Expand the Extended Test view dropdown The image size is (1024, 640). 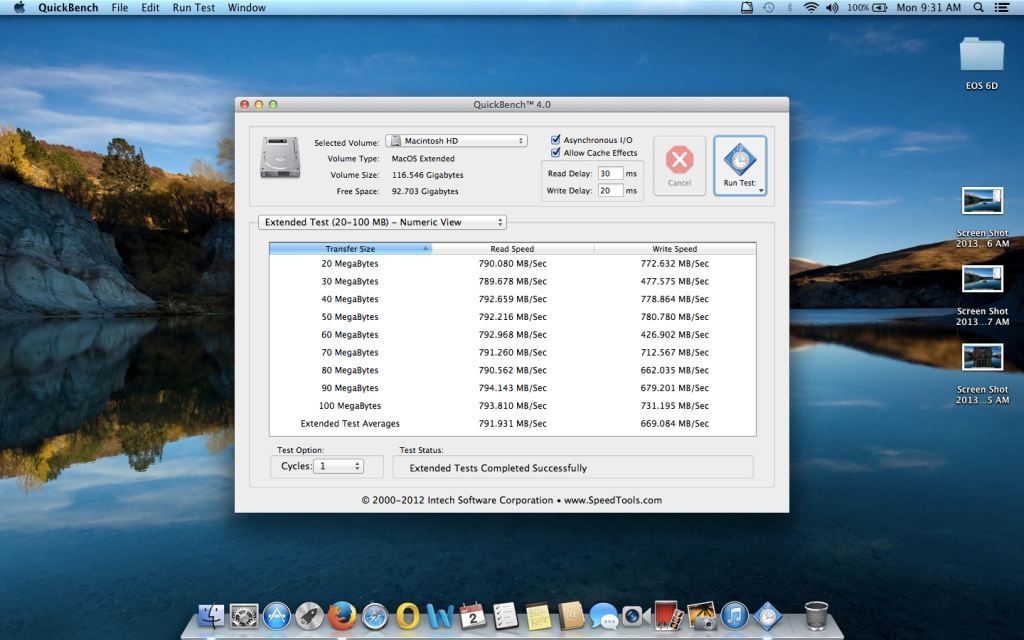click(x=382, y=222)
